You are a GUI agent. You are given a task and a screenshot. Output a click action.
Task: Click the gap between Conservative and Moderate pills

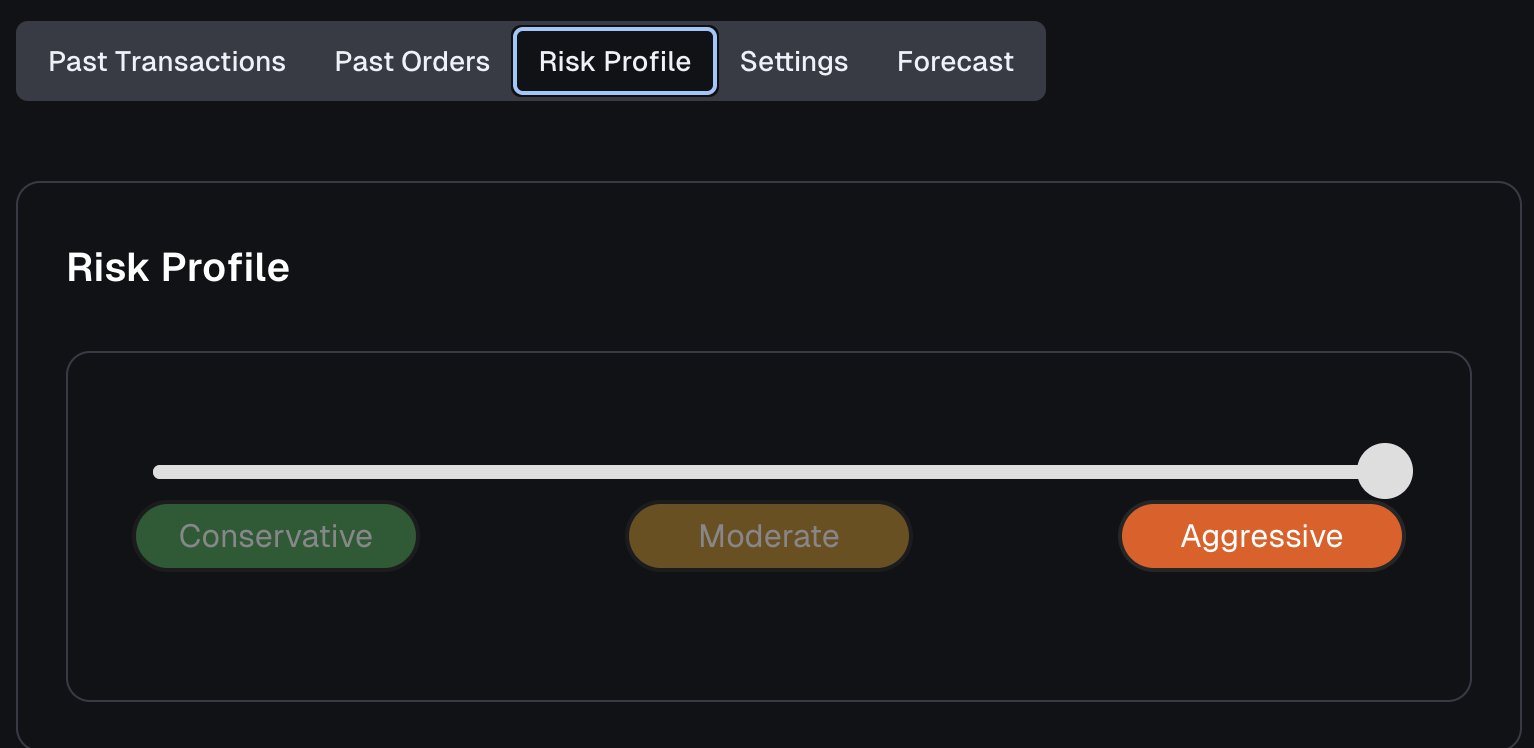[522, 536]
